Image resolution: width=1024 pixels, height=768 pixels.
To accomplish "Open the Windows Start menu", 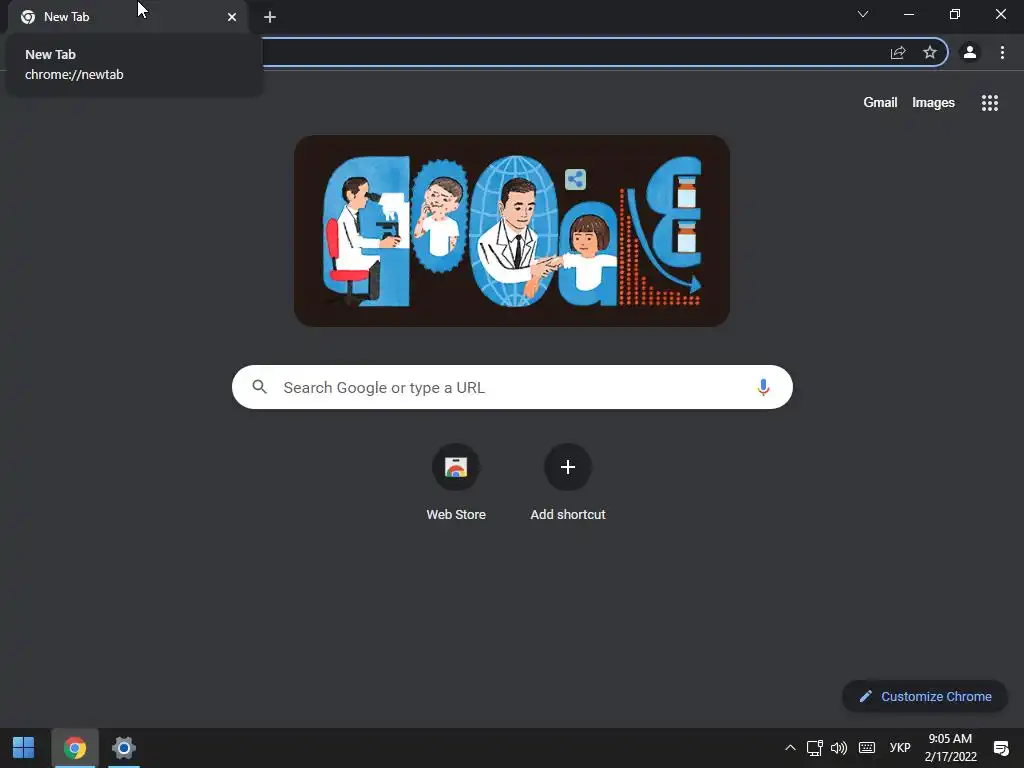I will tap(24, 748).
